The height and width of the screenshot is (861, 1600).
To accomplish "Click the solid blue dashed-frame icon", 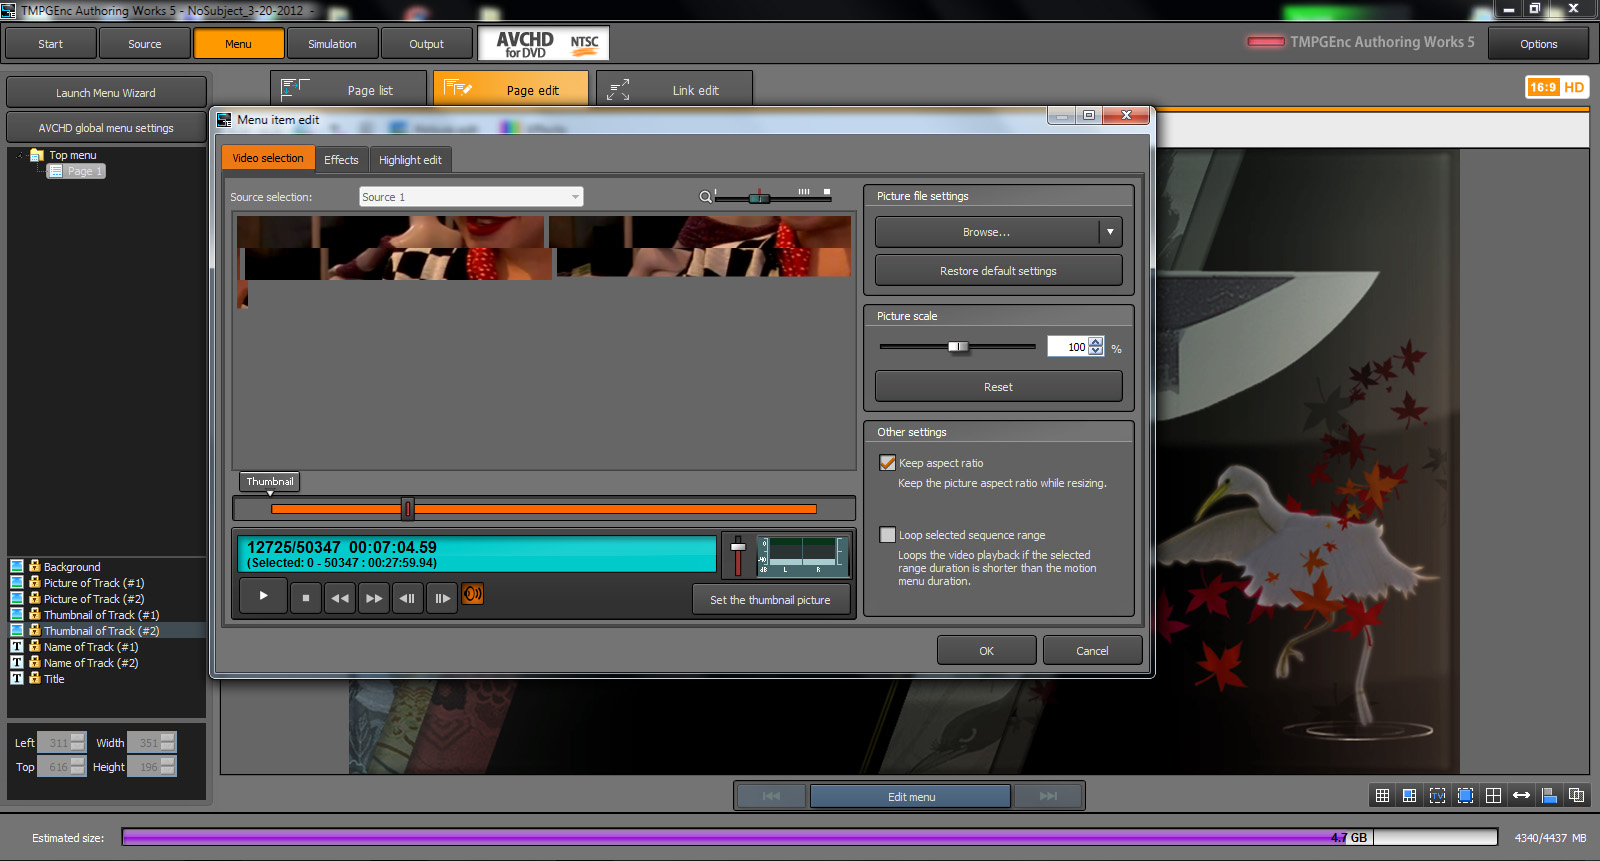I will [1465, 796].
